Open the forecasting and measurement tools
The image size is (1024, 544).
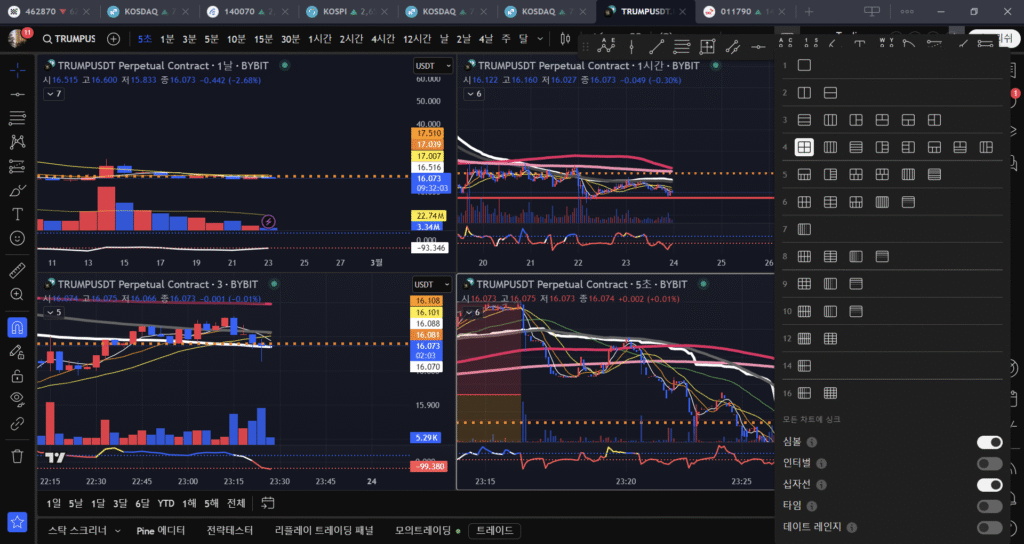click(x=17, y=167)
